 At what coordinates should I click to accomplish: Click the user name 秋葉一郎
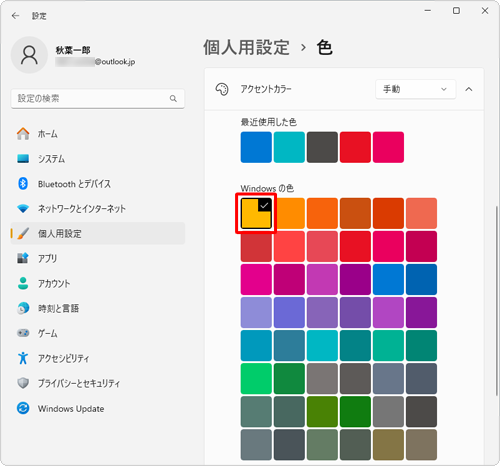point(73,50)
